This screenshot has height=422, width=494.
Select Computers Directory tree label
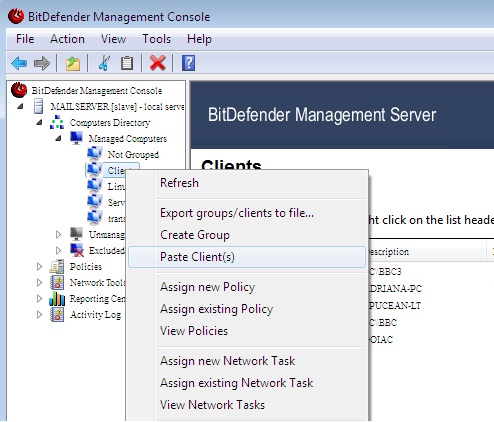[110, 123]
